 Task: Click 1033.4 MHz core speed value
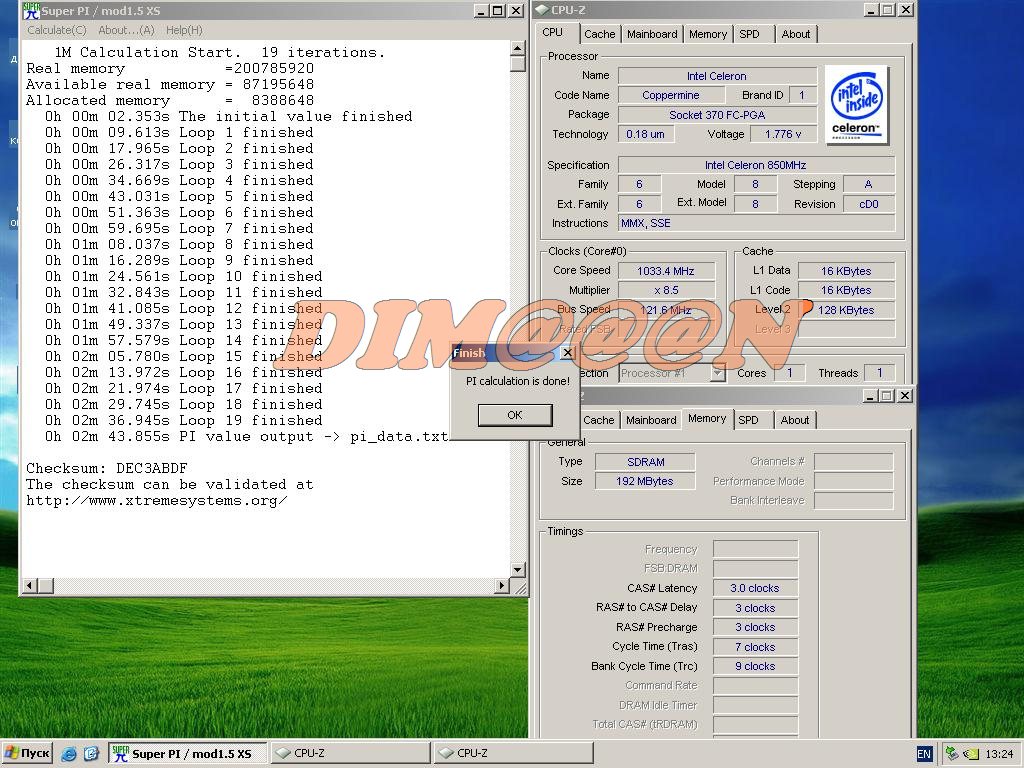click(x=666, y=271)
